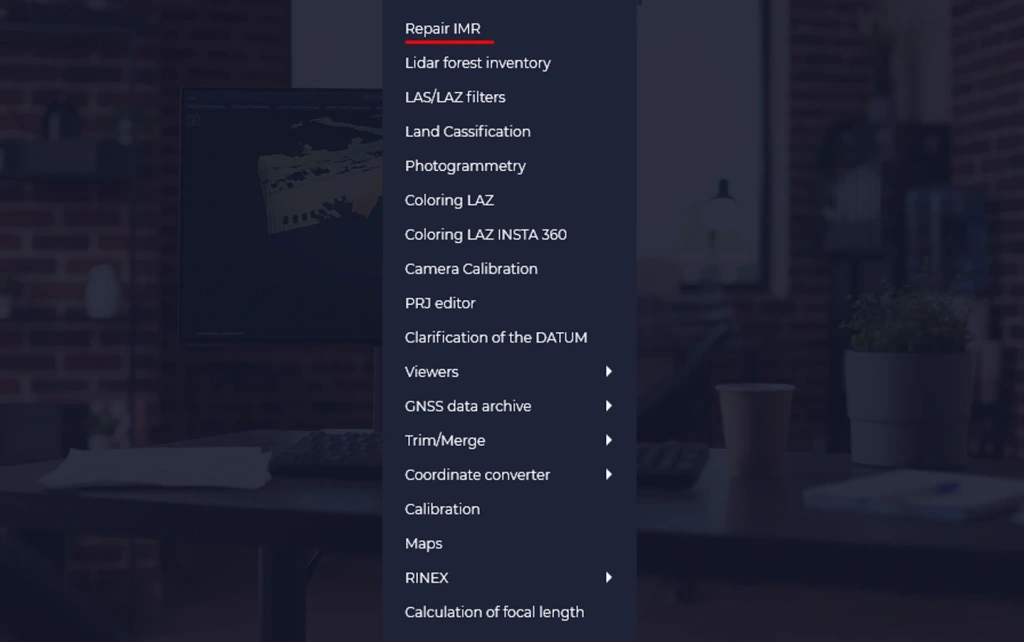Click the Viewers menu label
The image size is (1024, 642).
431,372
